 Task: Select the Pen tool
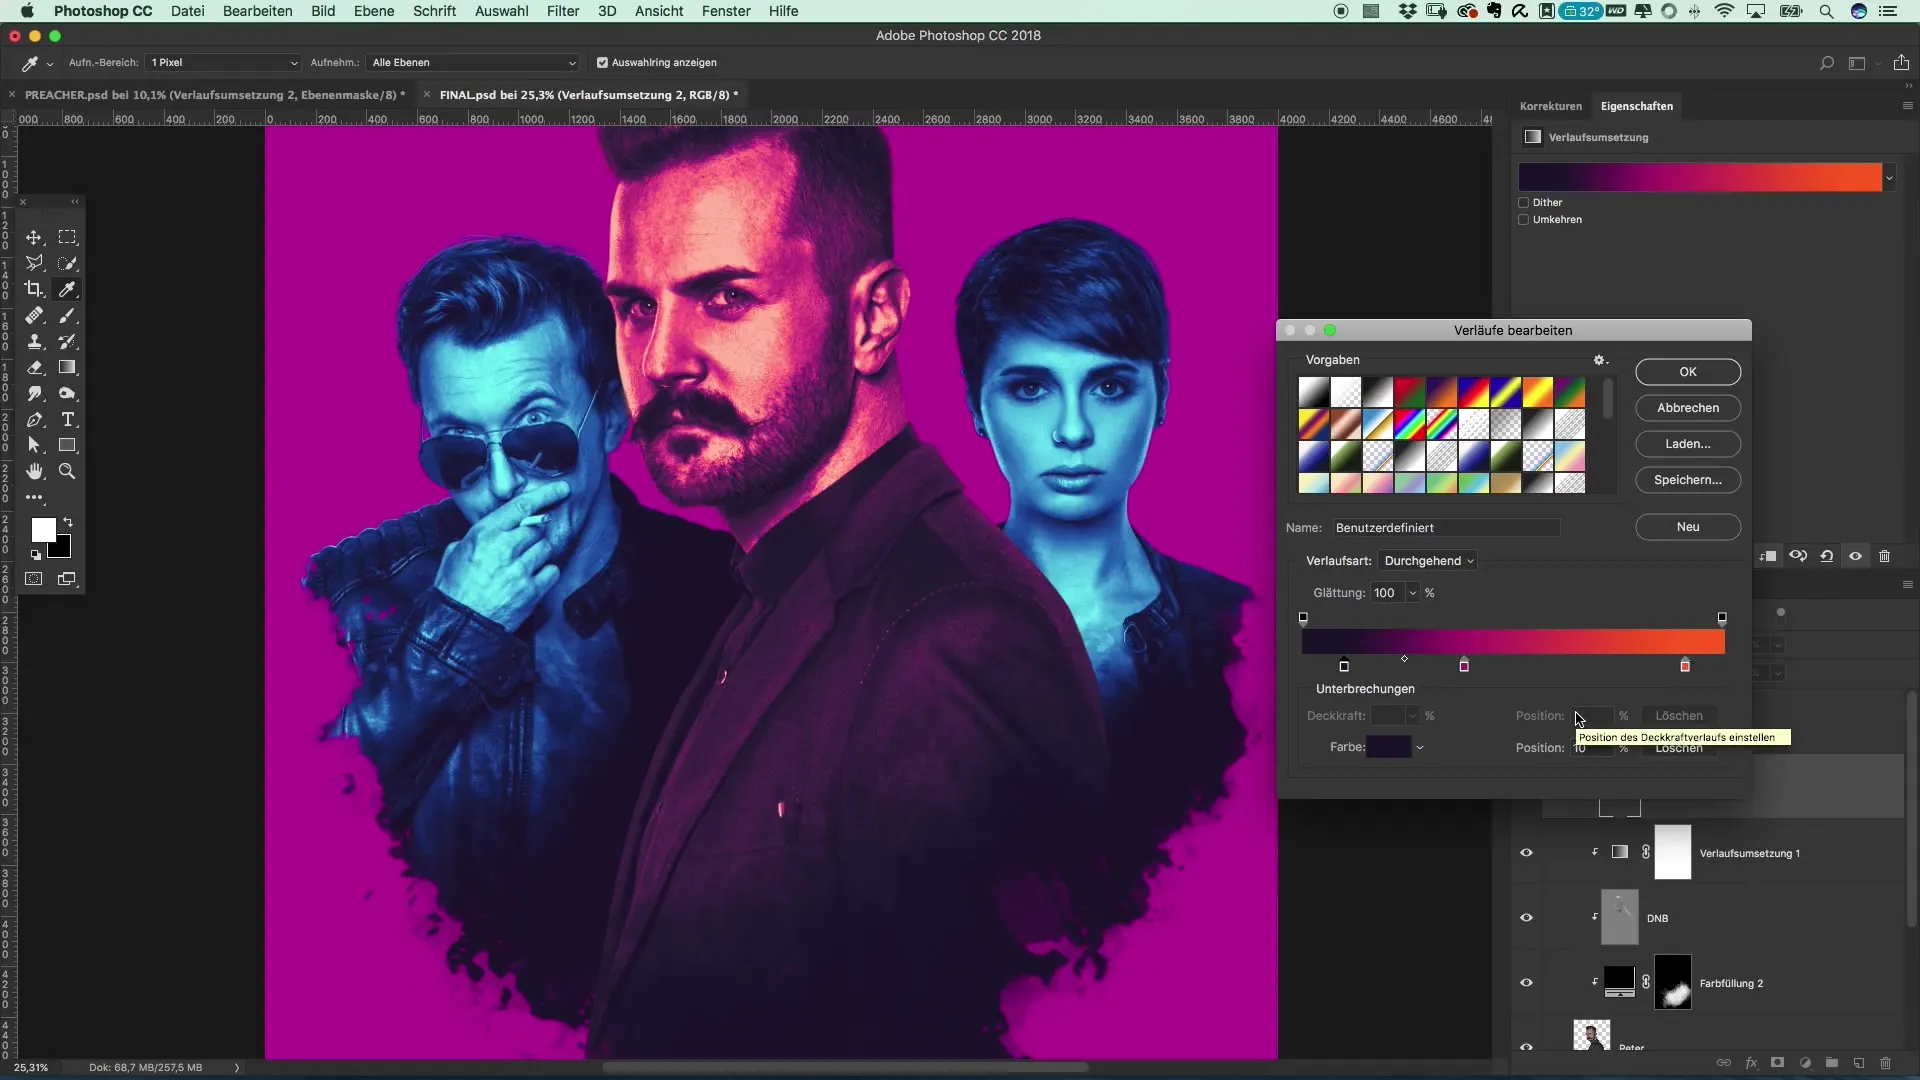pos(34,419)
